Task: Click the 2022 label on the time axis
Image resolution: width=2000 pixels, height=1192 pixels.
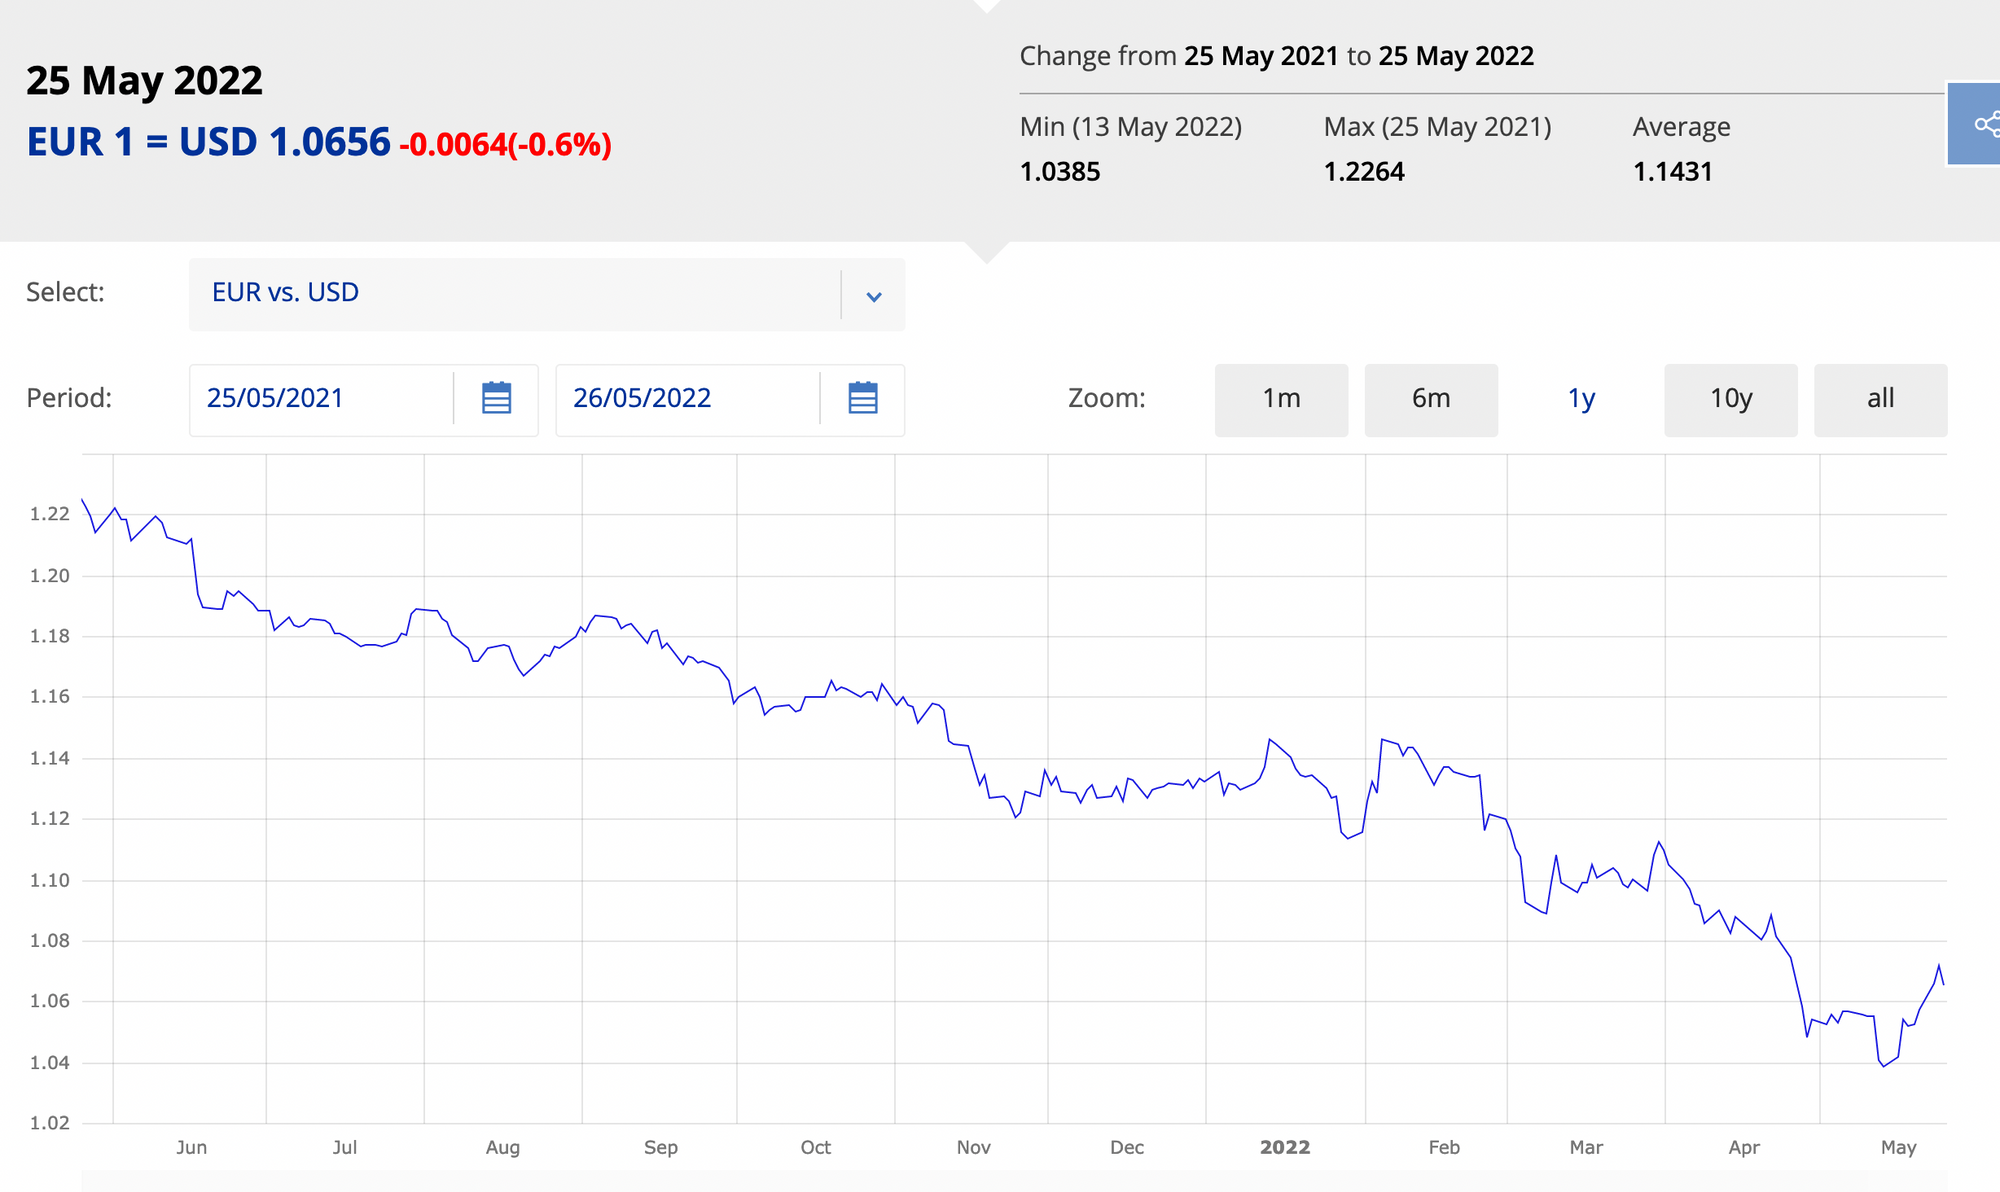Action: [1285, 1147]
